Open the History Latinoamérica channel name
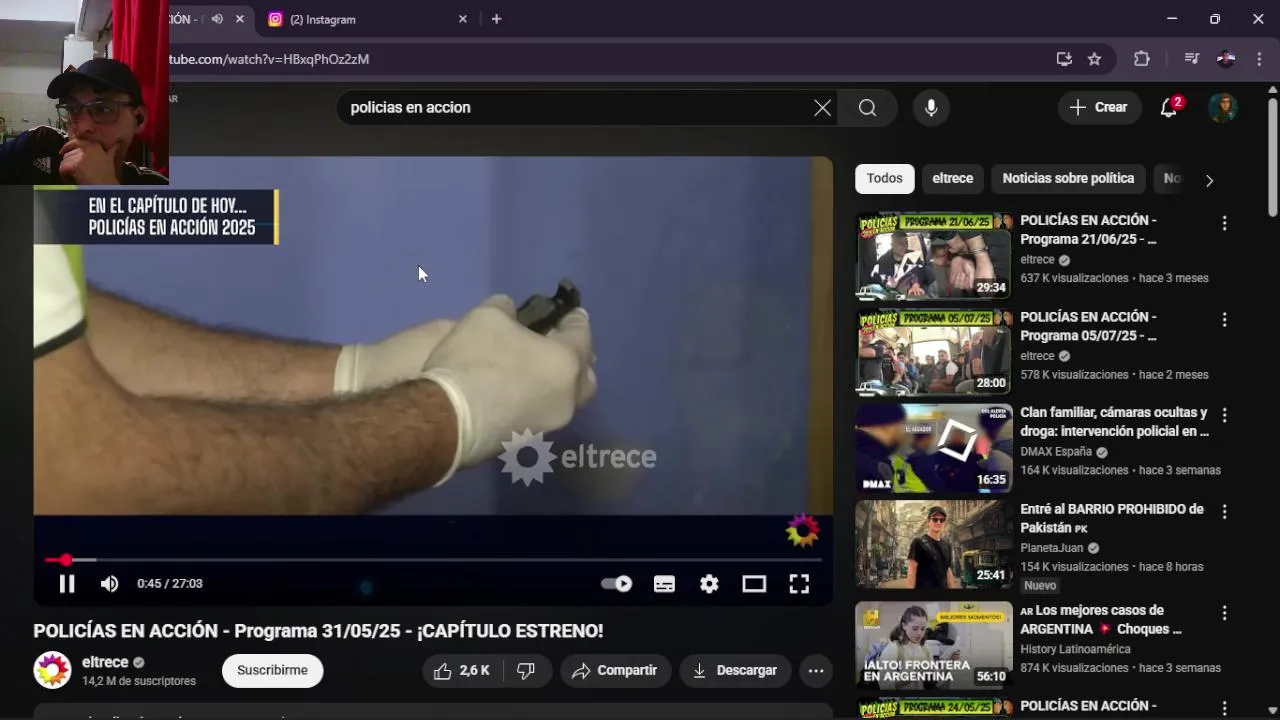The height and width of the screenshot is (720, 1280). [1075, 649]
